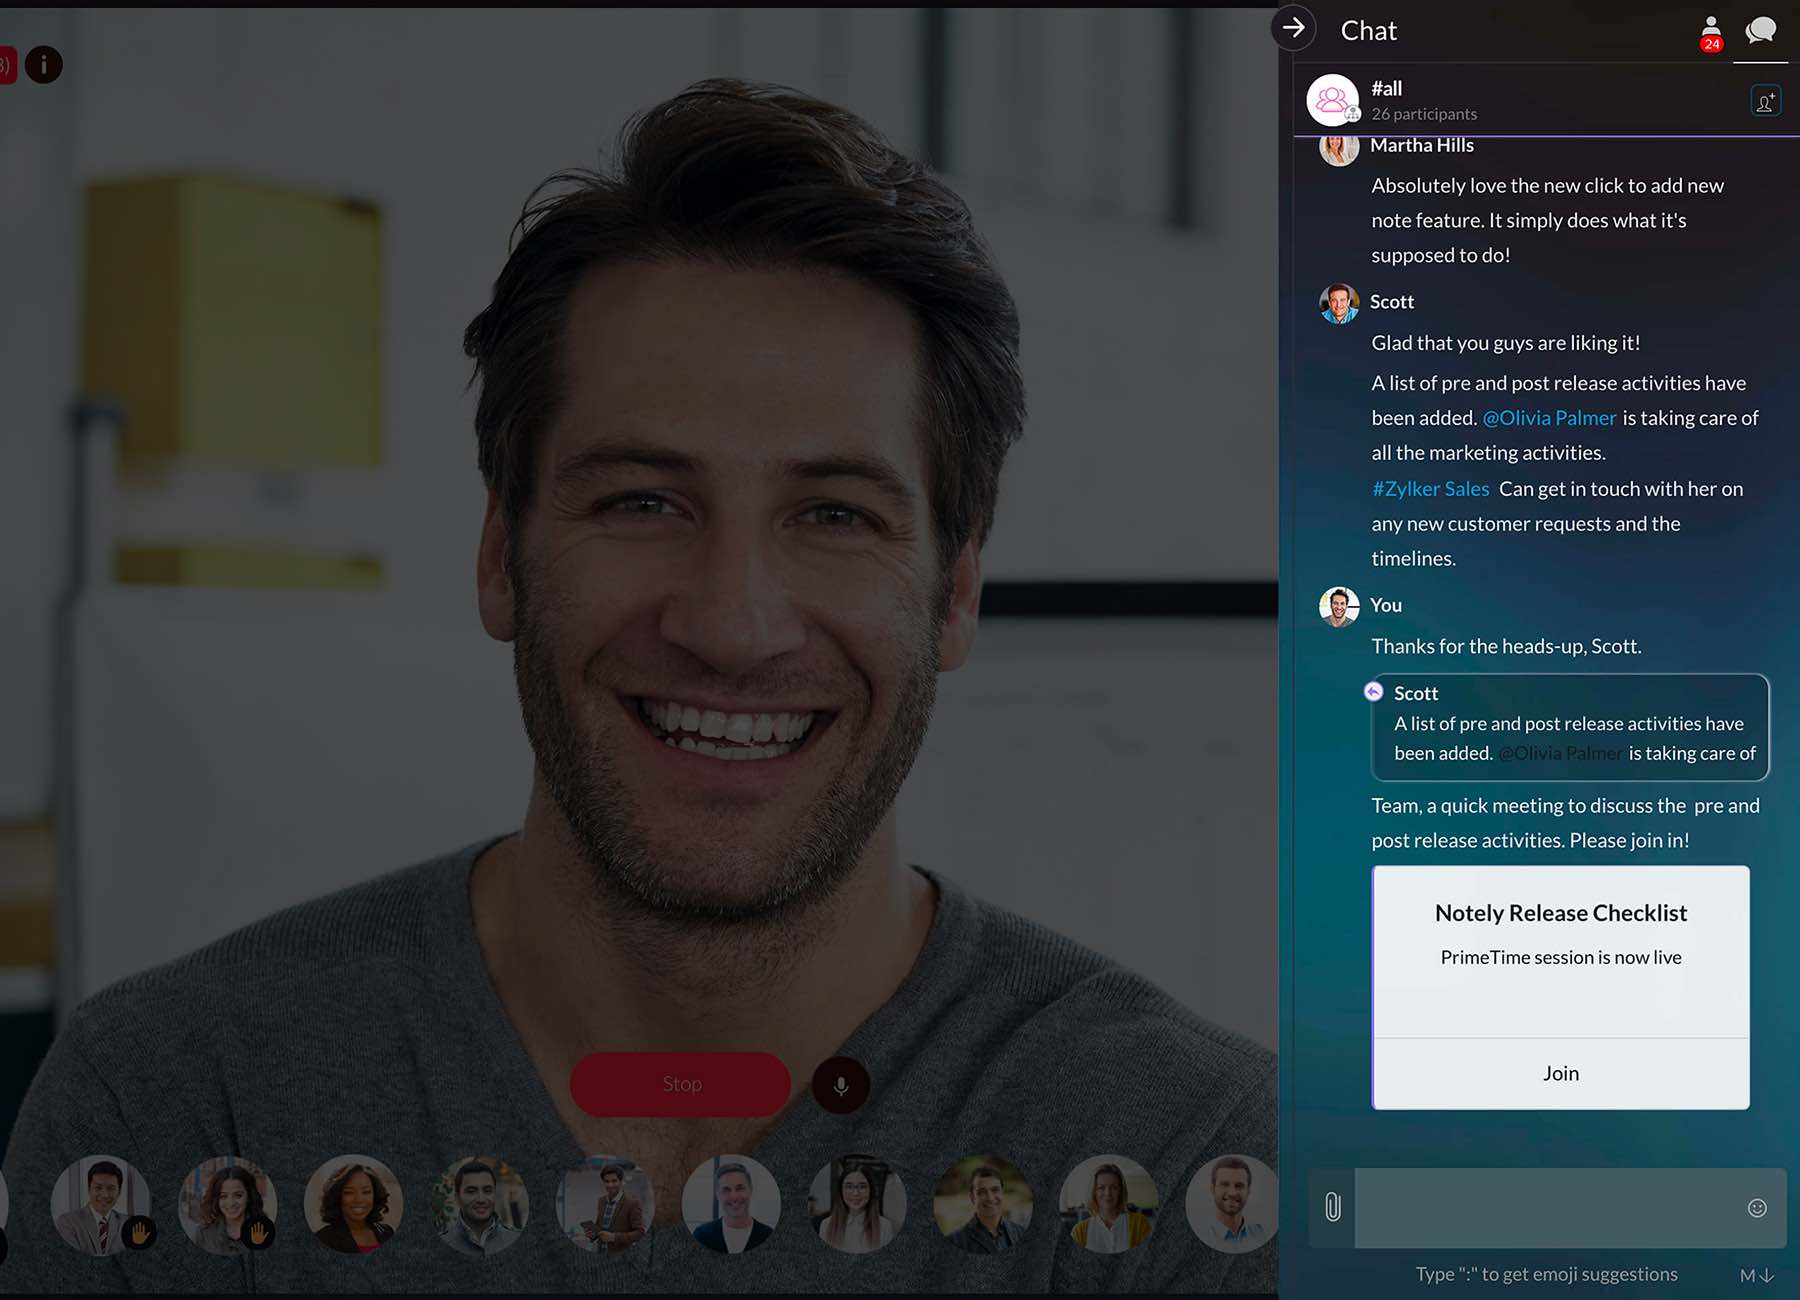This screenshot has width=1800, height=1300.
Task: Click the @Olivia Palmer mention
Action: [1549, 418]
